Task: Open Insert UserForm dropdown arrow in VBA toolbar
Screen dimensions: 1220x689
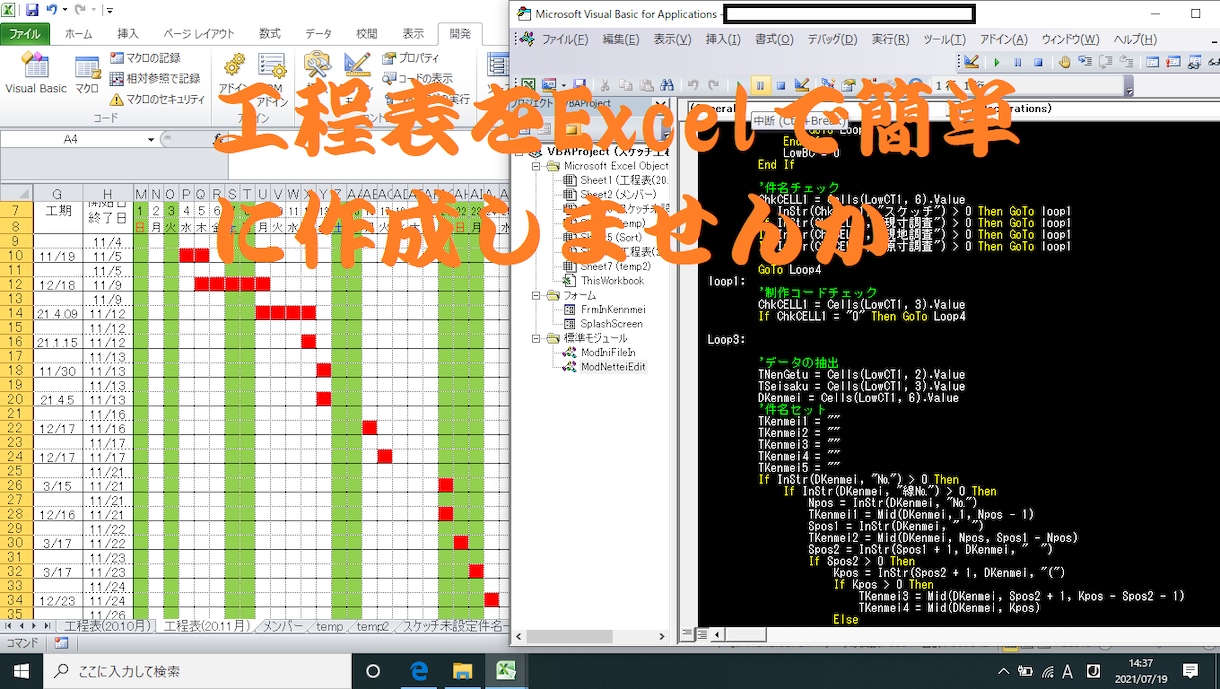Action: coord(563,85)
